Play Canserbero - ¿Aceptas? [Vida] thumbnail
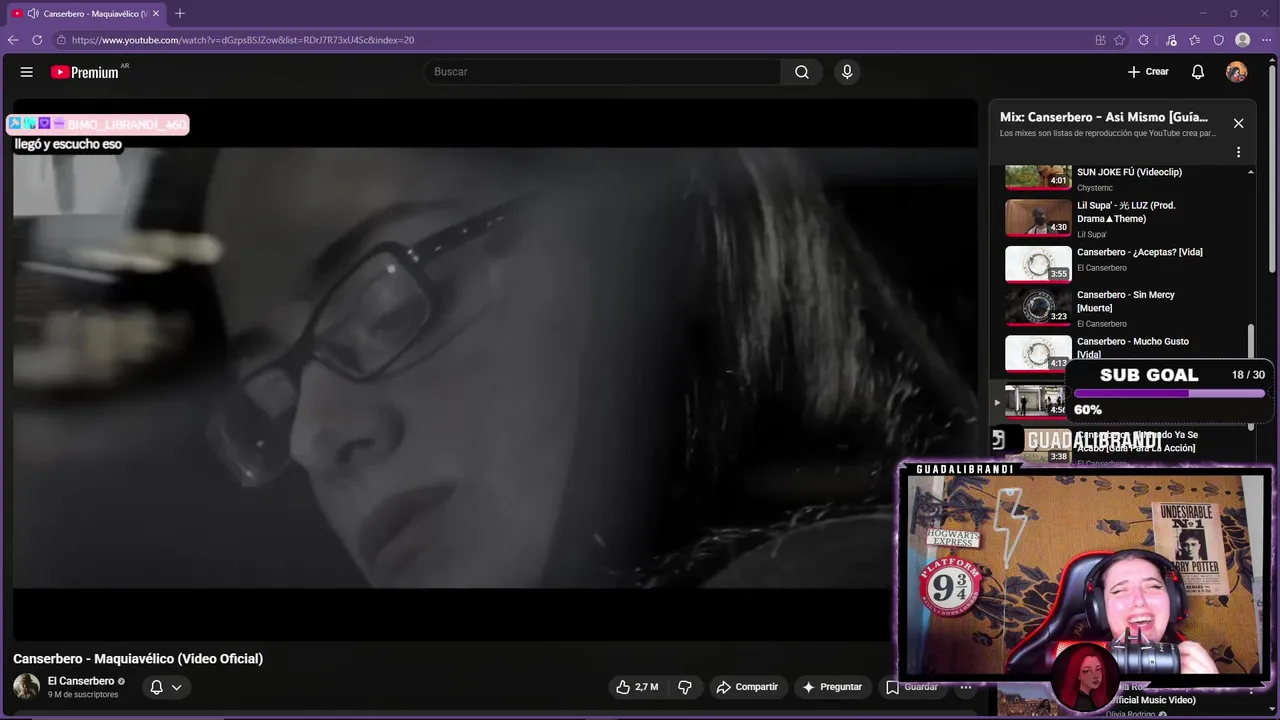Image resolution: width=1280 pixels, height=720 pixels. coord(1038,264)
